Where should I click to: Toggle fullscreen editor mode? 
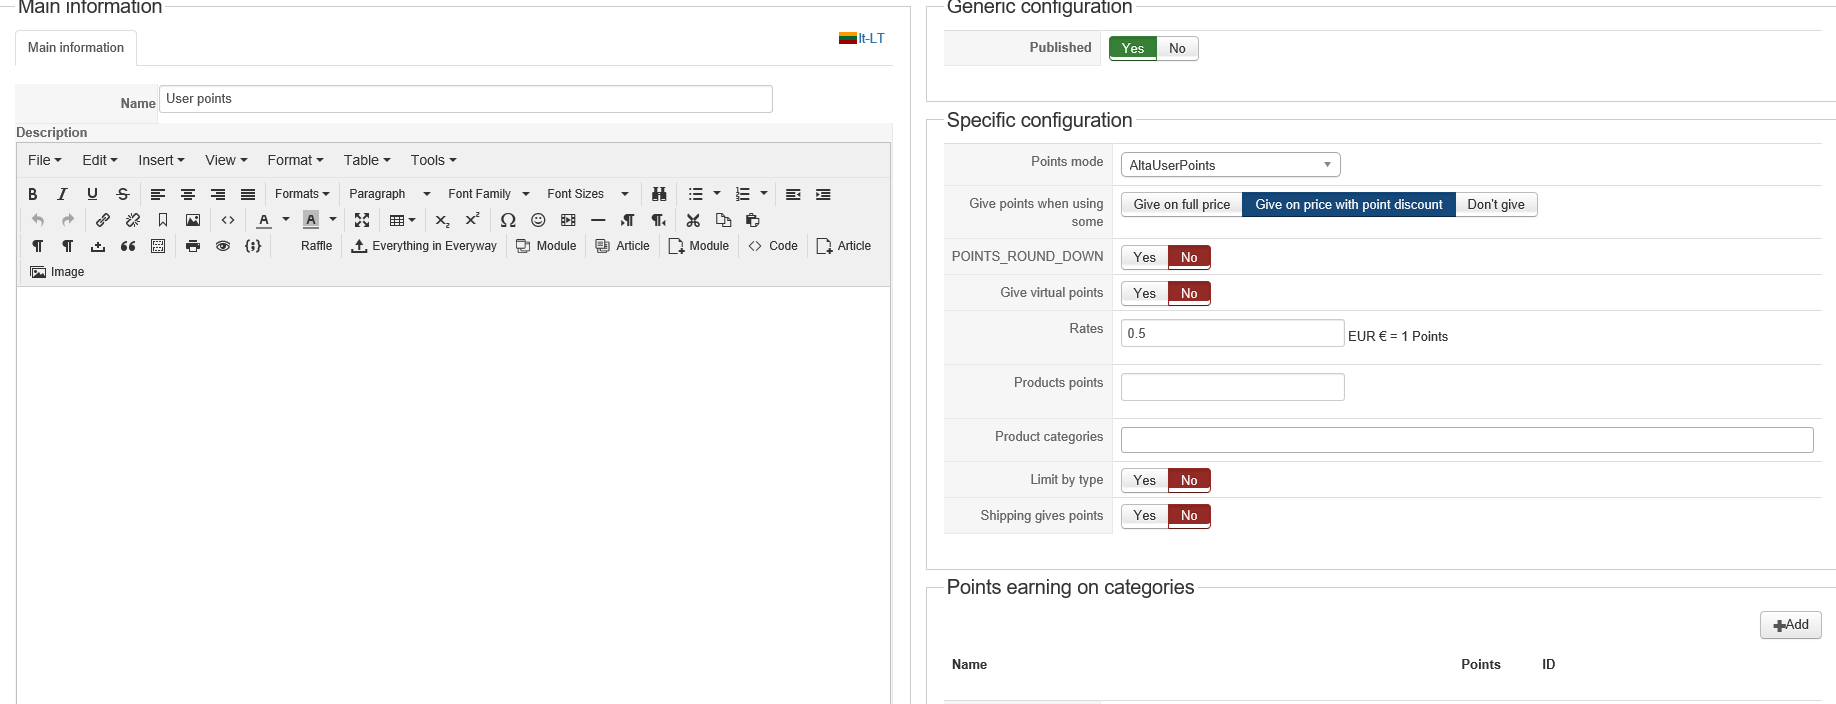362,220
